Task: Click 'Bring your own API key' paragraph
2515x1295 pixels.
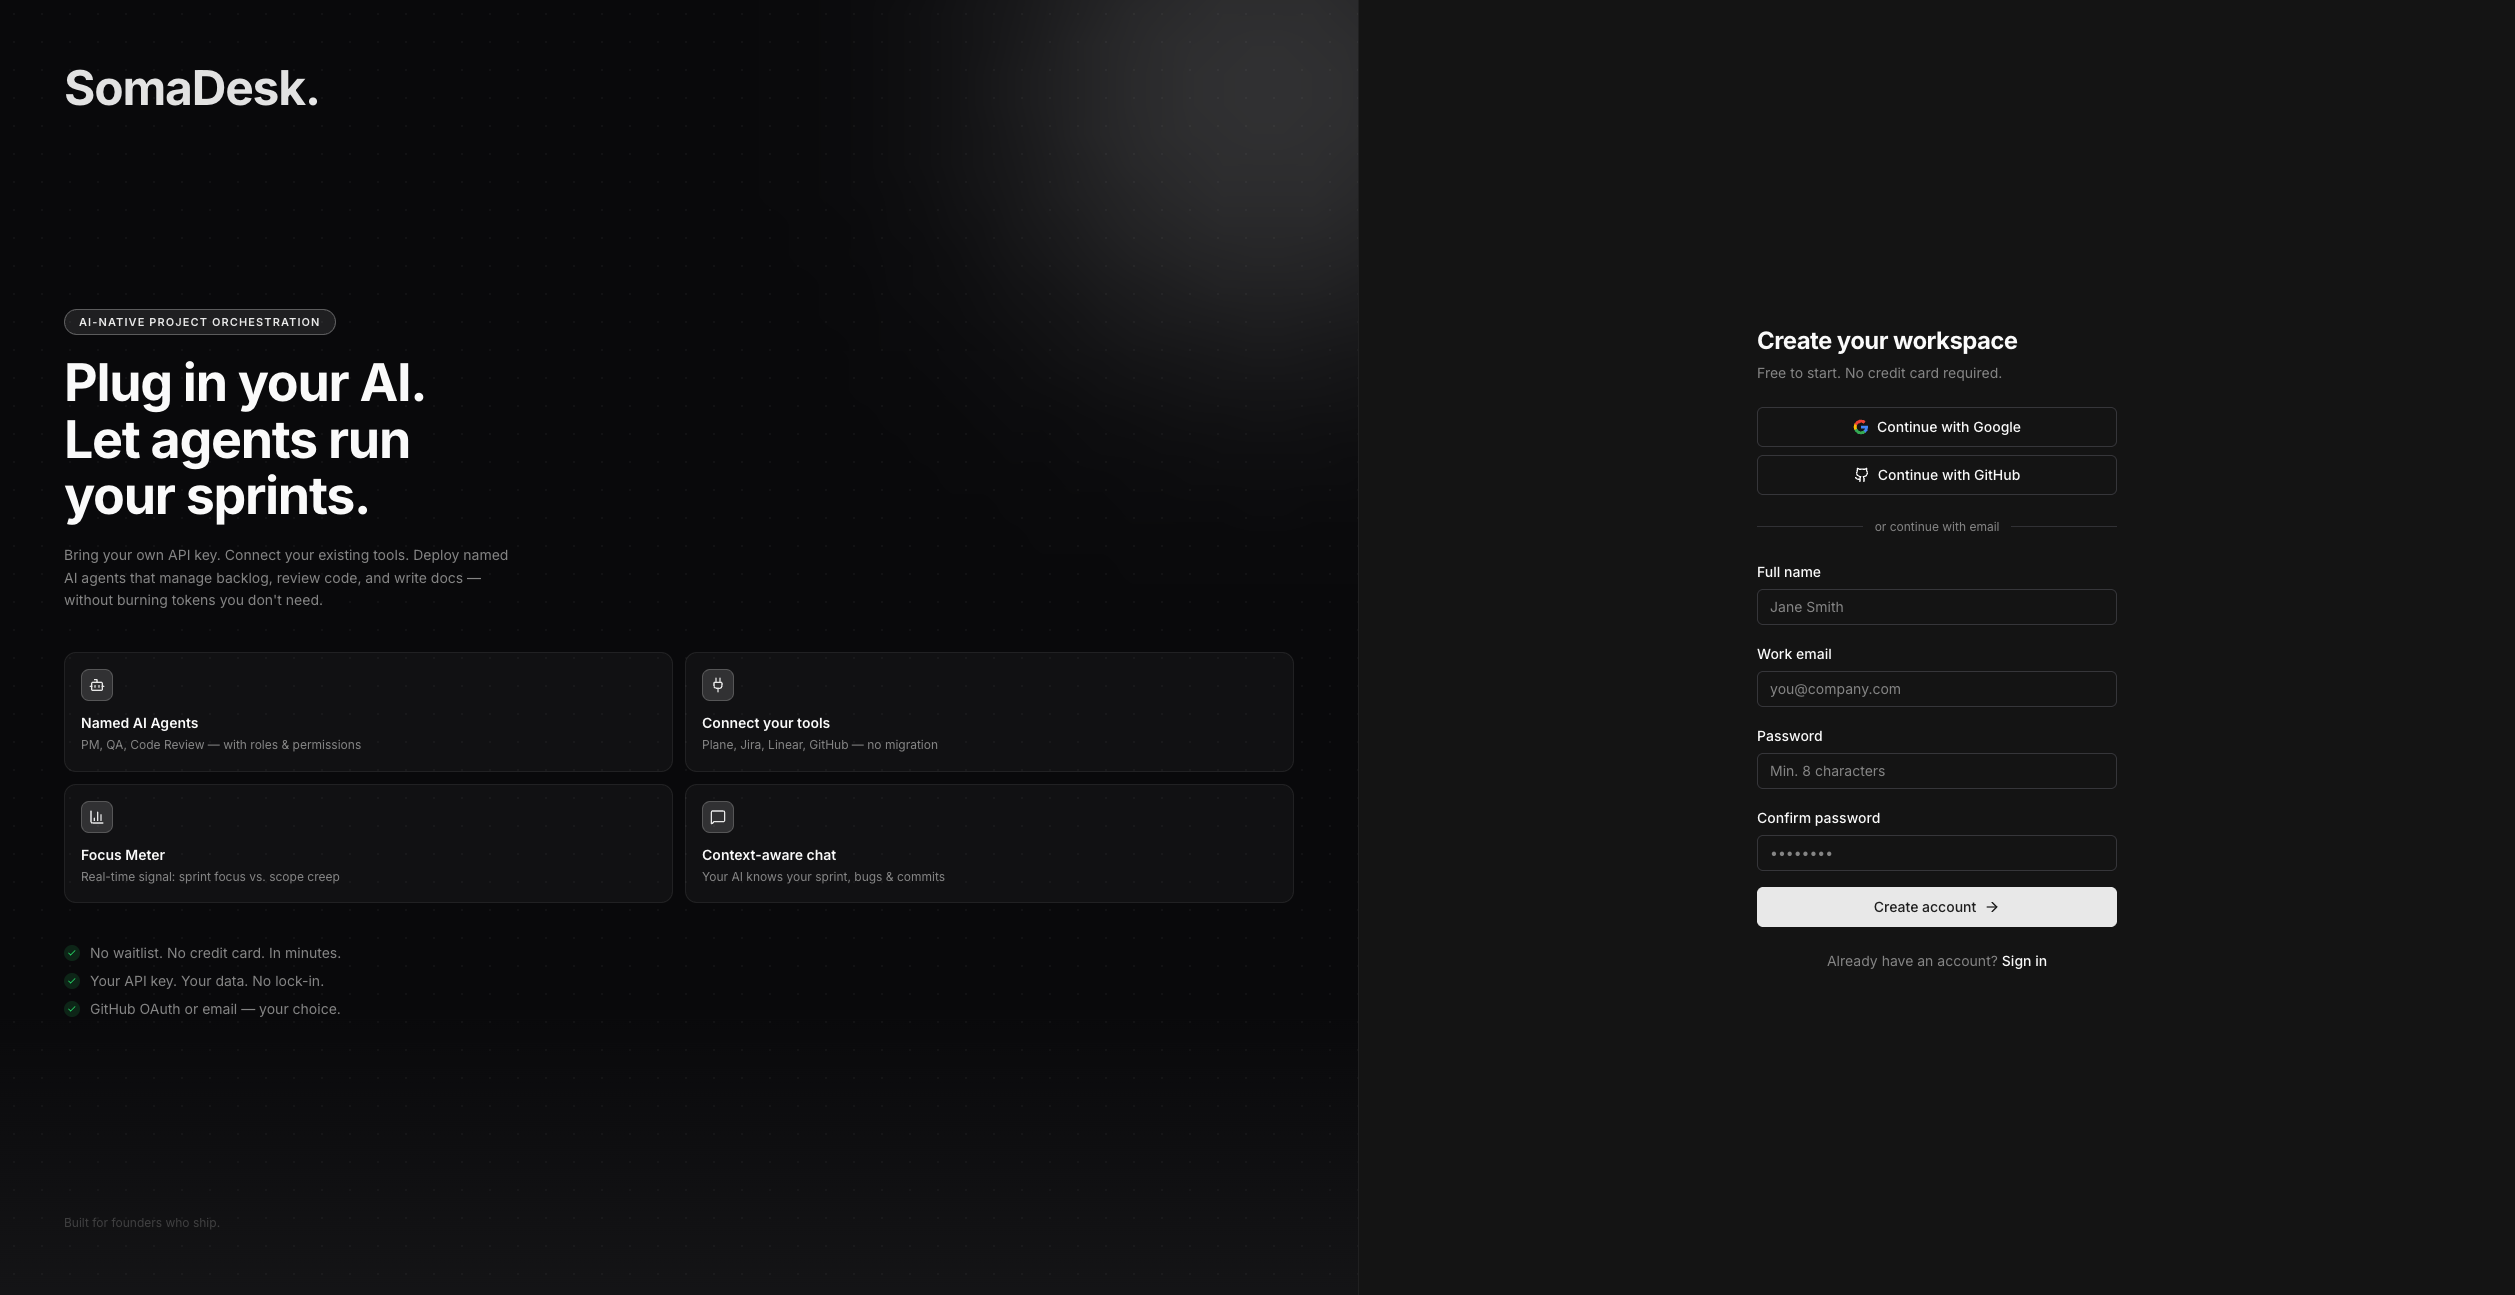Action: tap(286, 578)
